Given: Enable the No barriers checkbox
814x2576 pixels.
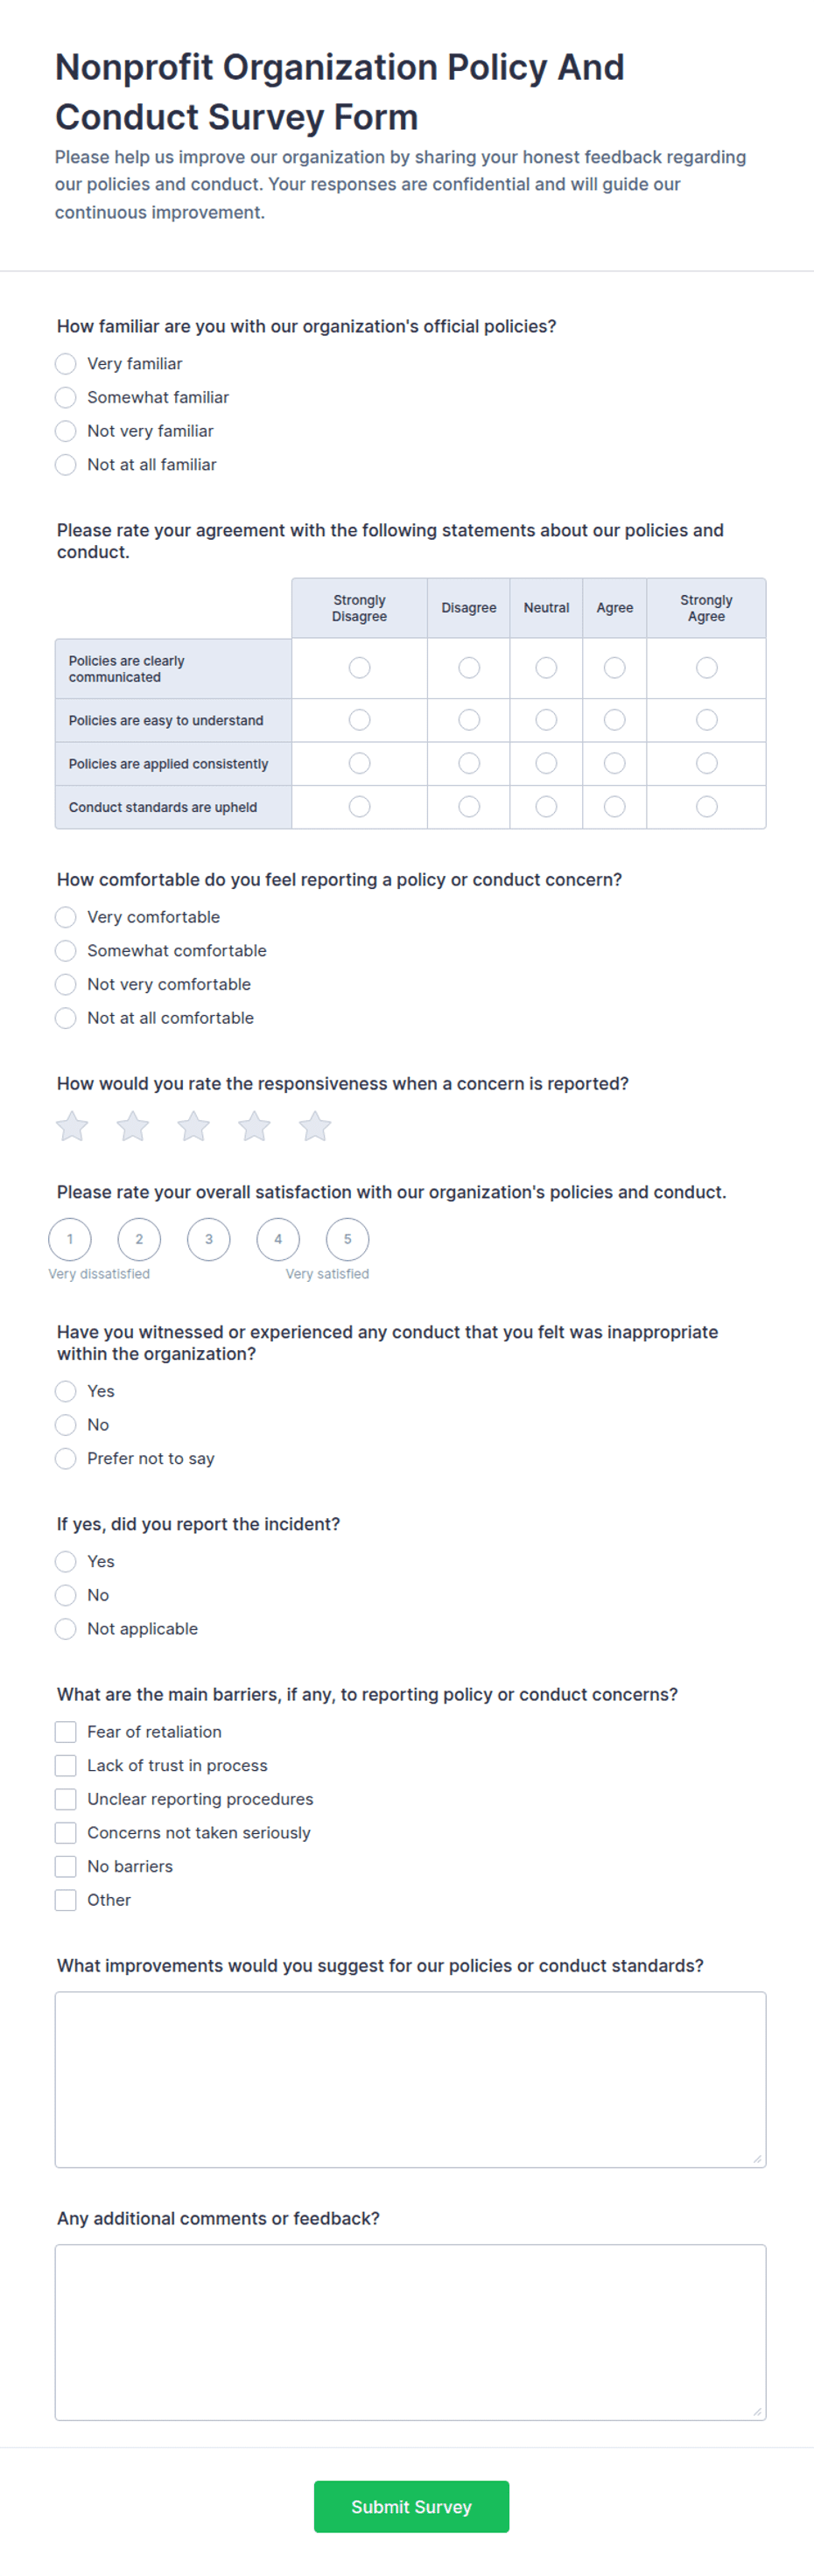Looking at the screenshot, I should pyautogui.click(x=66, y=1866).
